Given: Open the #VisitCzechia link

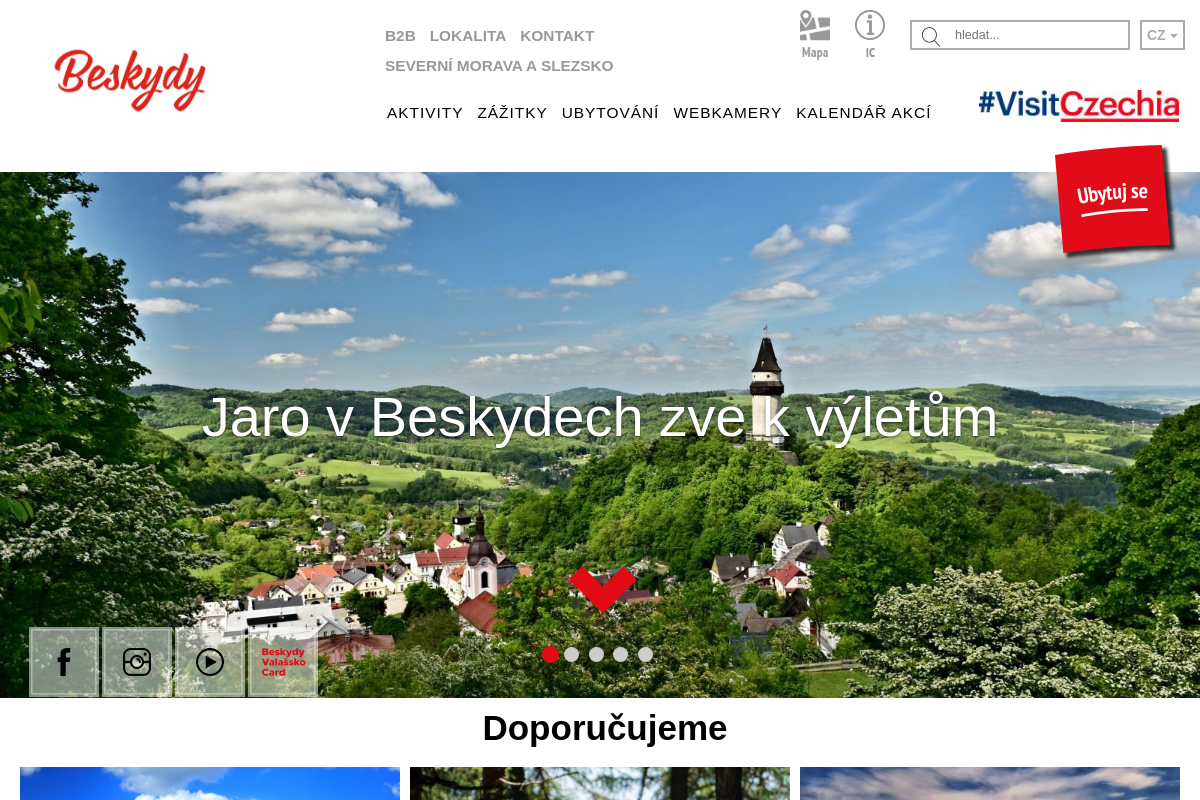Looking at the screenshot, I should click(1078, 103).
